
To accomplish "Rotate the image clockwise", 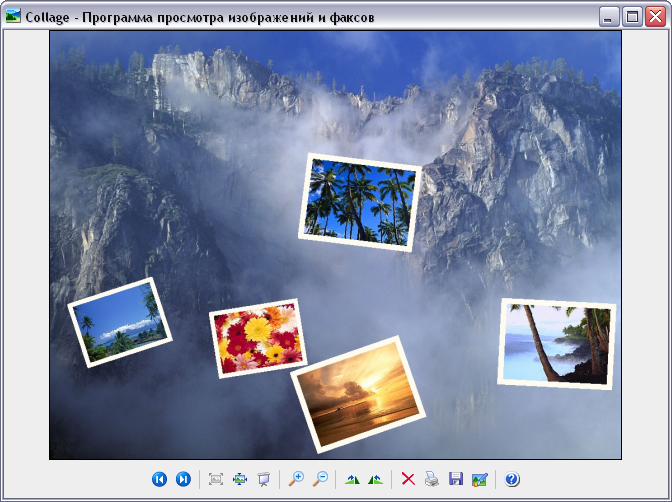I will click(352, 479).
